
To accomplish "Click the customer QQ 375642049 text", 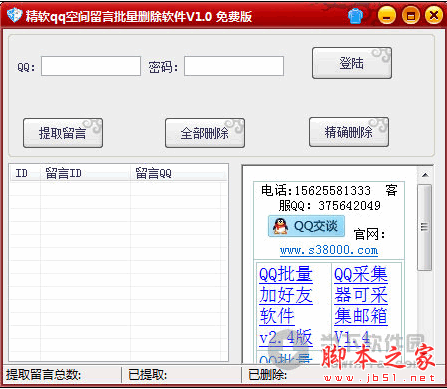I will point(349,206).
